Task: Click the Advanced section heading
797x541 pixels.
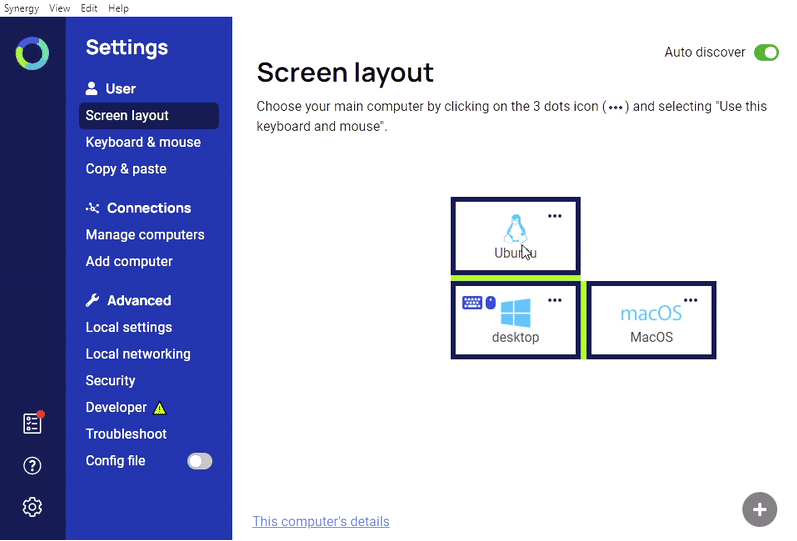Action: 139,300
